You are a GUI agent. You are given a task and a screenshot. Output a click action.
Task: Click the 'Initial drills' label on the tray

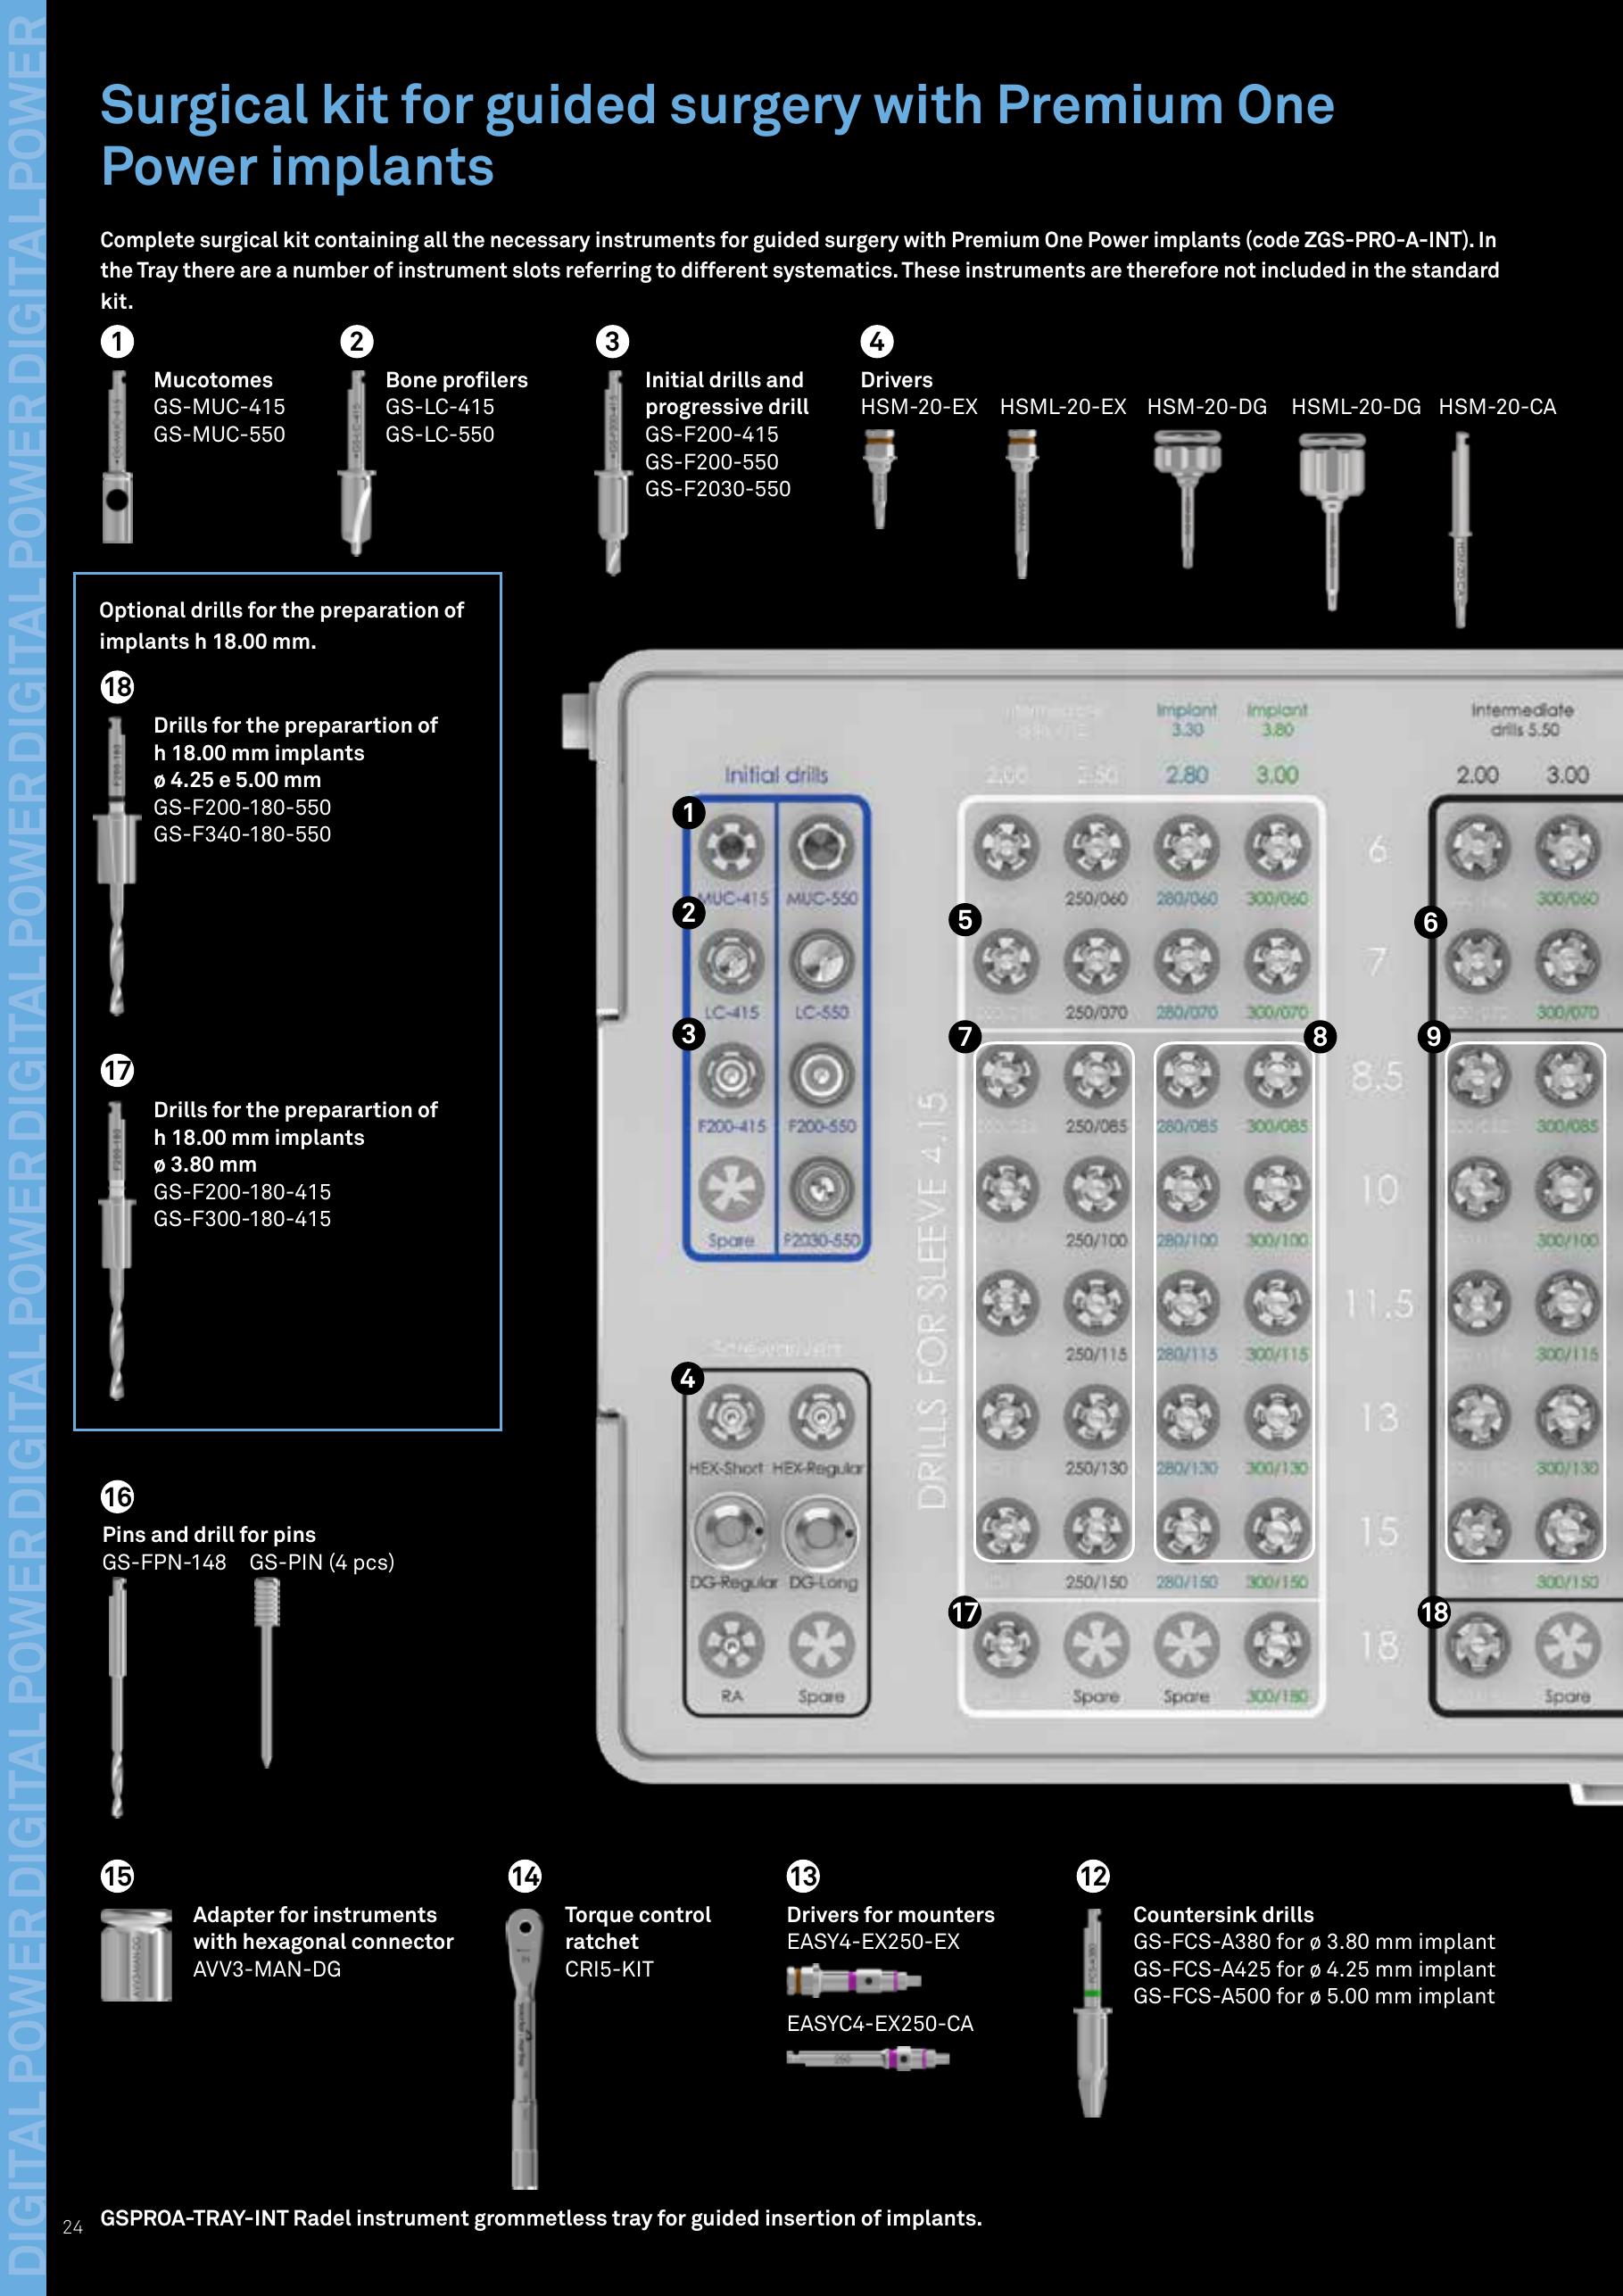[x=776, y=775]
